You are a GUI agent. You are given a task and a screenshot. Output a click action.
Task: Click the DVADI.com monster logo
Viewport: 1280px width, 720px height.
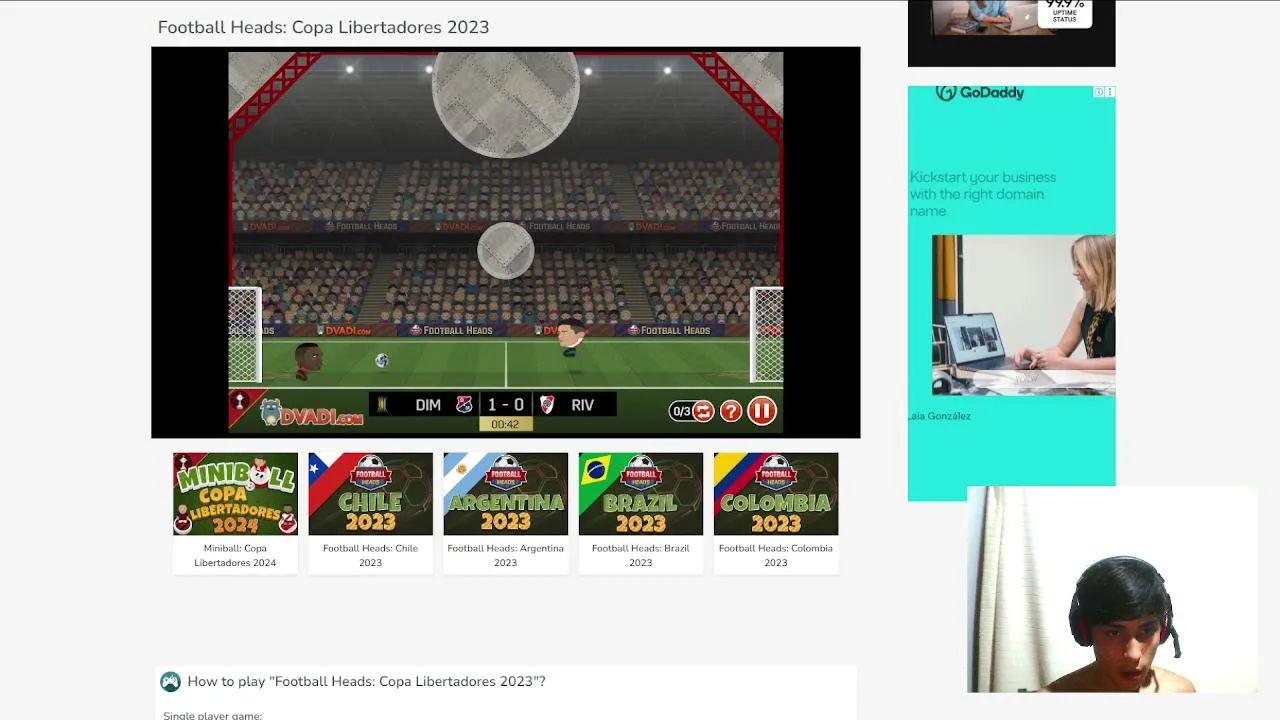(311, 412)
